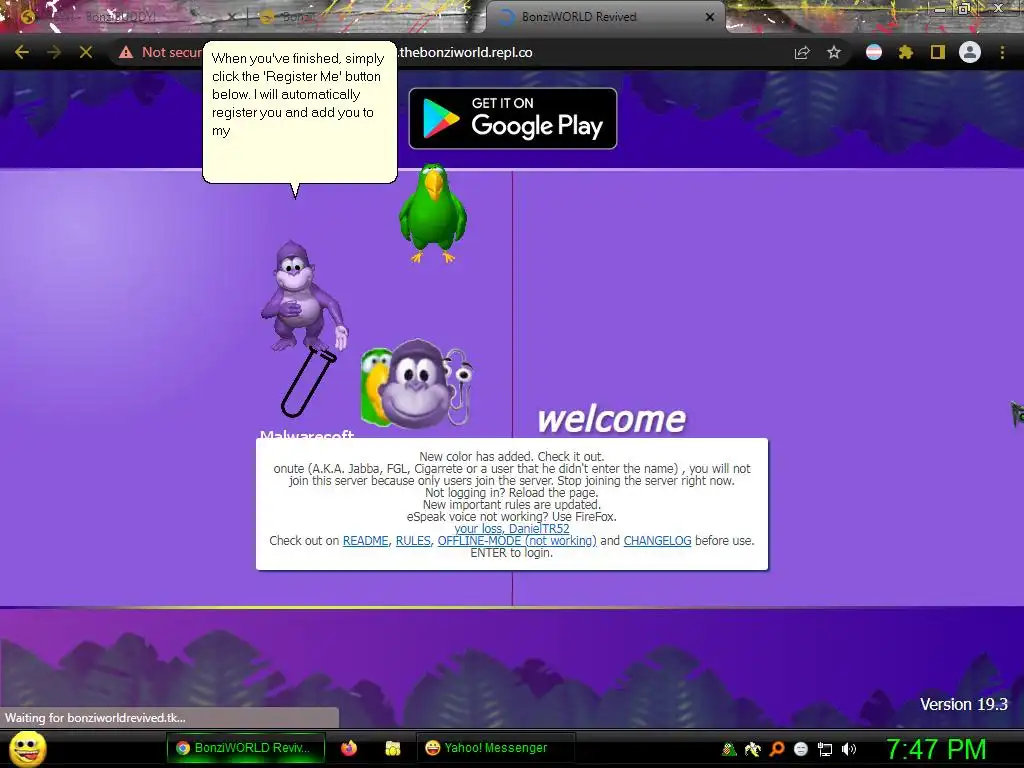The width and height of the screenshot is (1024, 768).
Task: Click the 7:47 PM clock
Action: [x=936, y=749]
